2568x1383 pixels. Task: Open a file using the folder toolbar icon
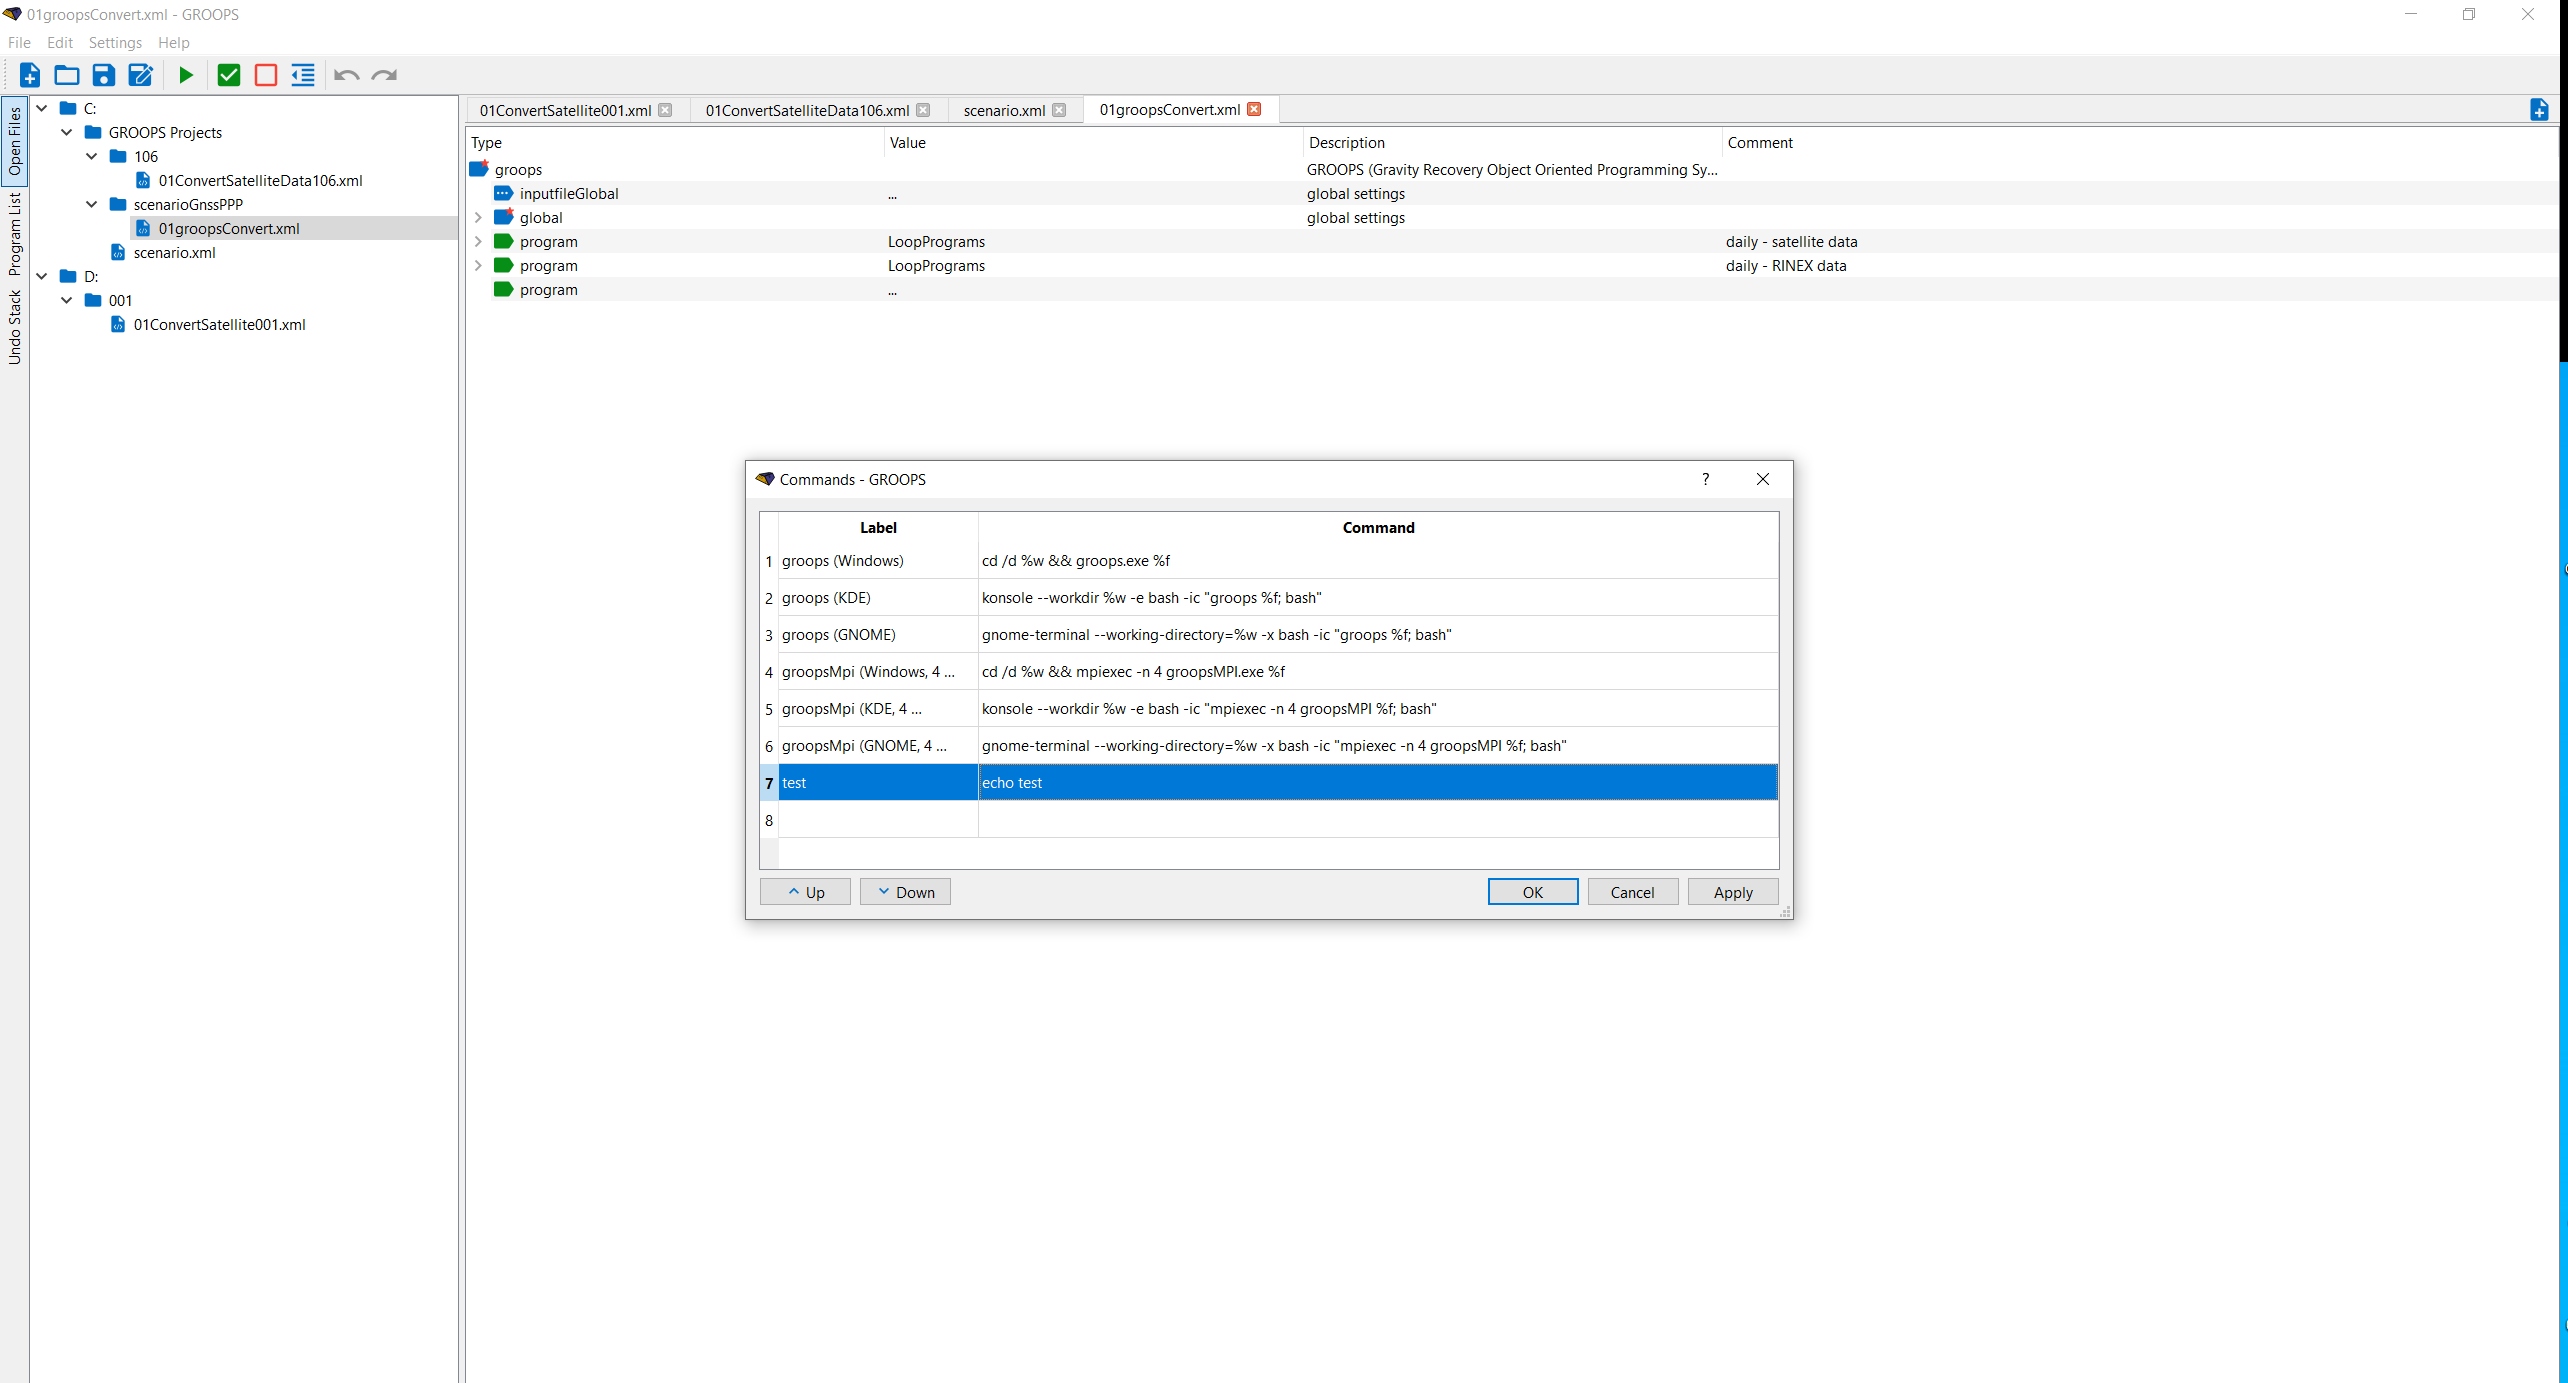tap(66, 75)
